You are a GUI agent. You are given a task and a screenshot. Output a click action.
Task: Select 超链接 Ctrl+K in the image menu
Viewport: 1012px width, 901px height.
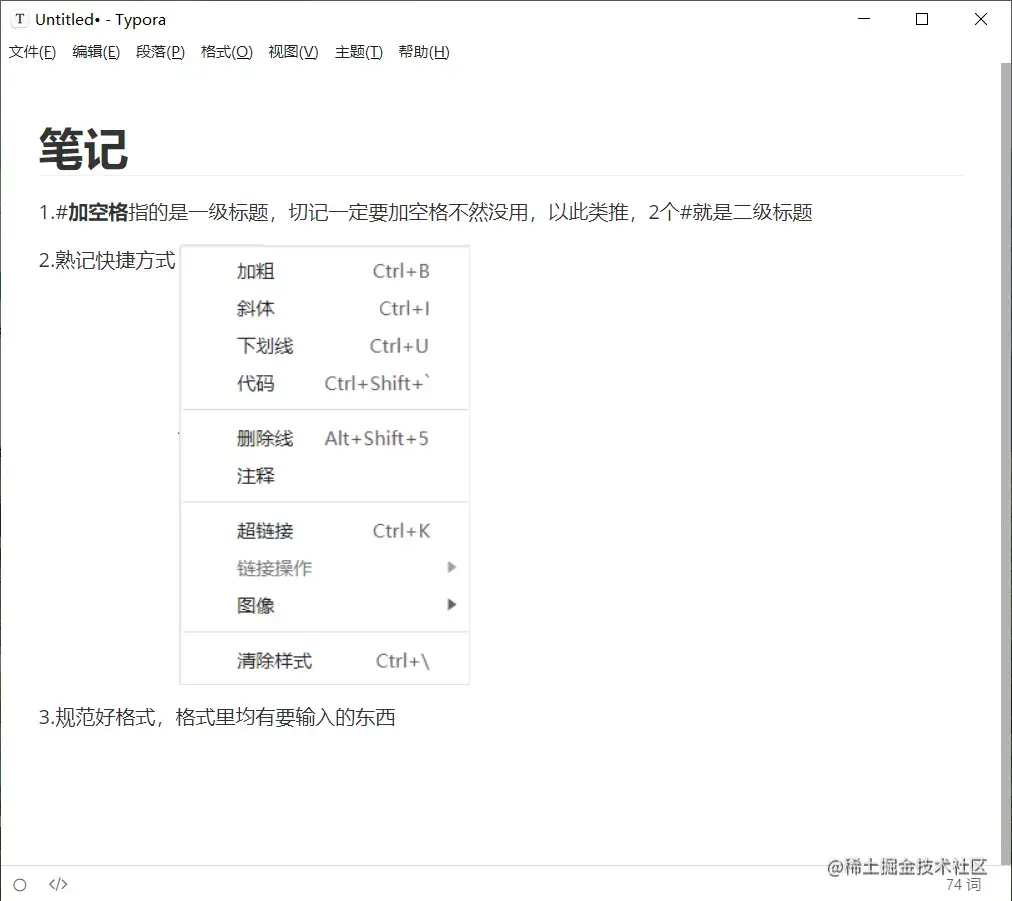click(325, 531)
